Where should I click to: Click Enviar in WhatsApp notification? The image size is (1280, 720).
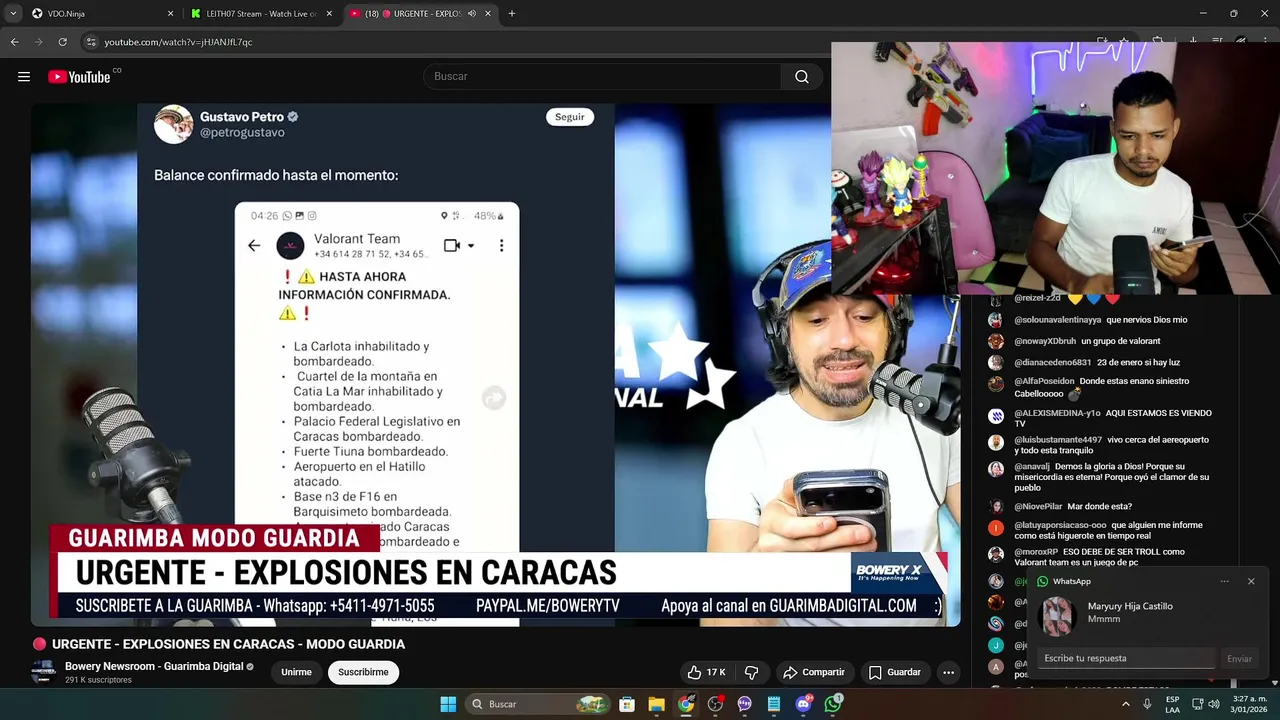(x=1239, y=659)
